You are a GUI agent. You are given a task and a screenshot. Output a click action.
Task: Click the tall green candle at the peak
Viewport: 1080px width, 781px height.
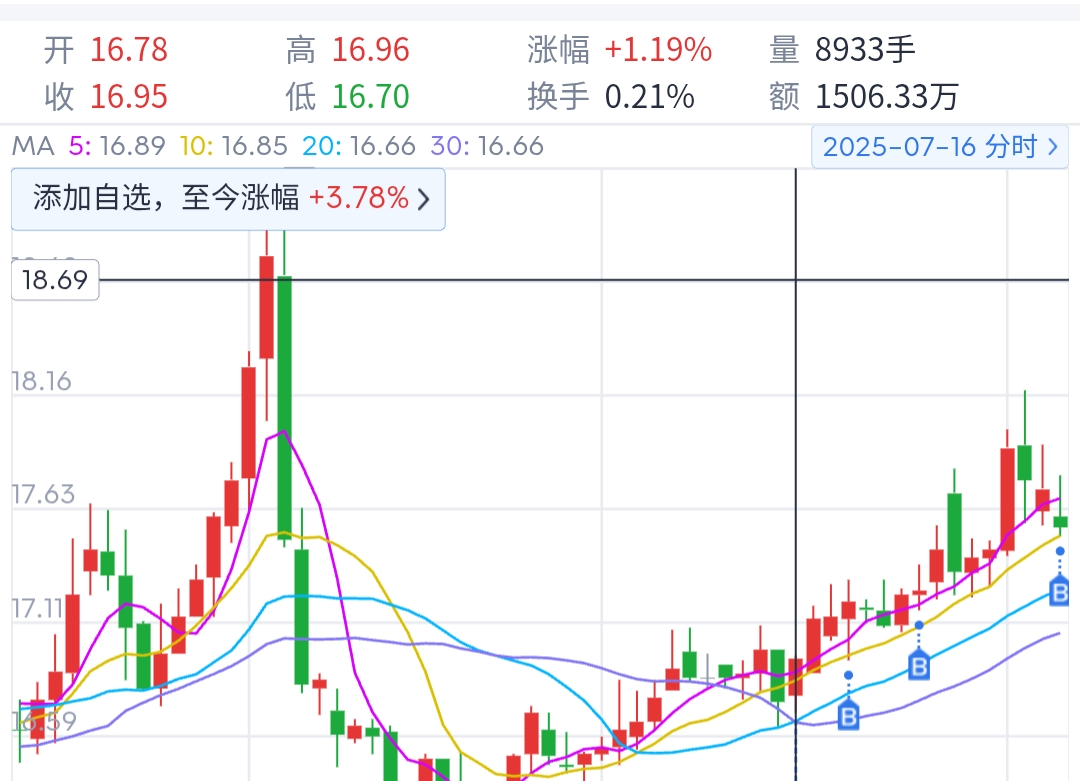tap(284, 406)
